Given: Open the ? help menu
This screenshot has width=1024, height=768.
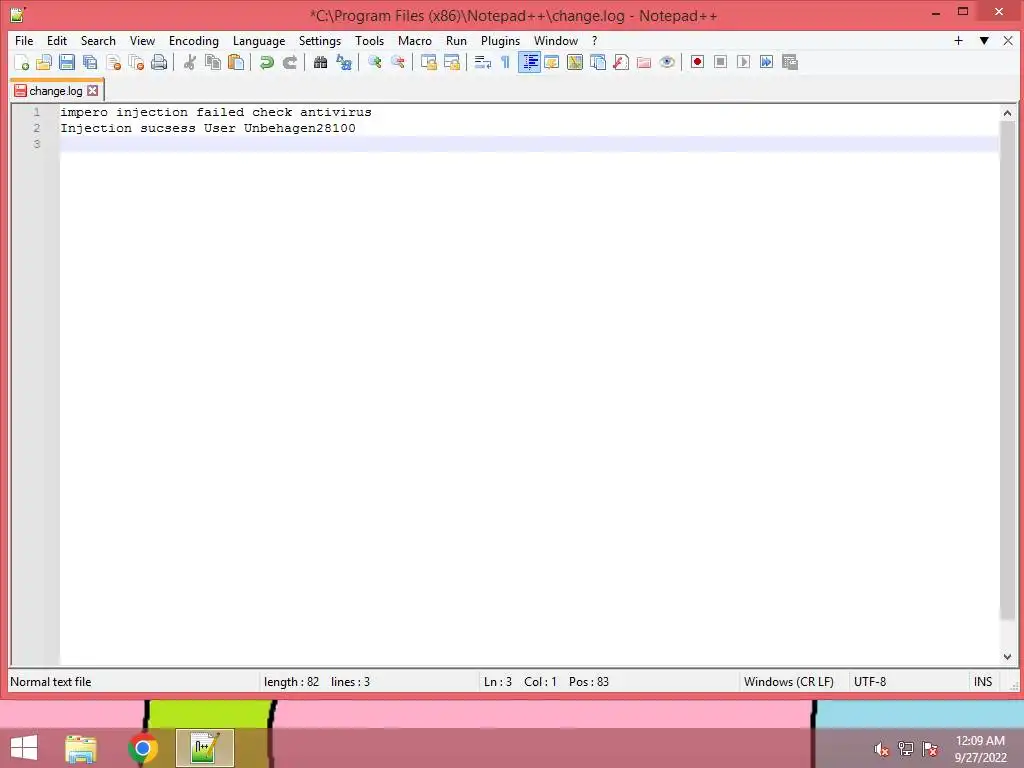Looking at the screenshot, I should [594, 40].
